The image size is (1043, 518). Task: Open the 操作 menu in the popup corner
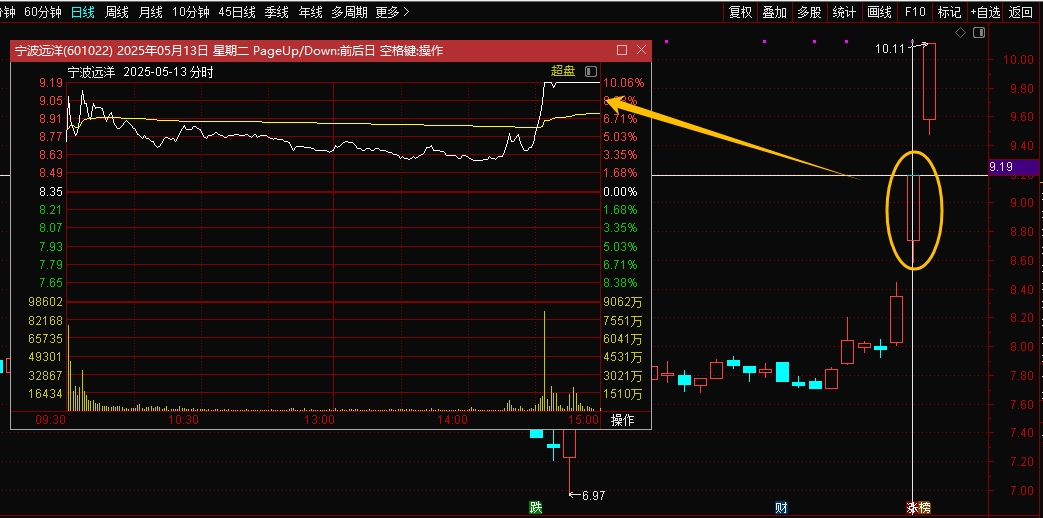[x=623, y=420]
